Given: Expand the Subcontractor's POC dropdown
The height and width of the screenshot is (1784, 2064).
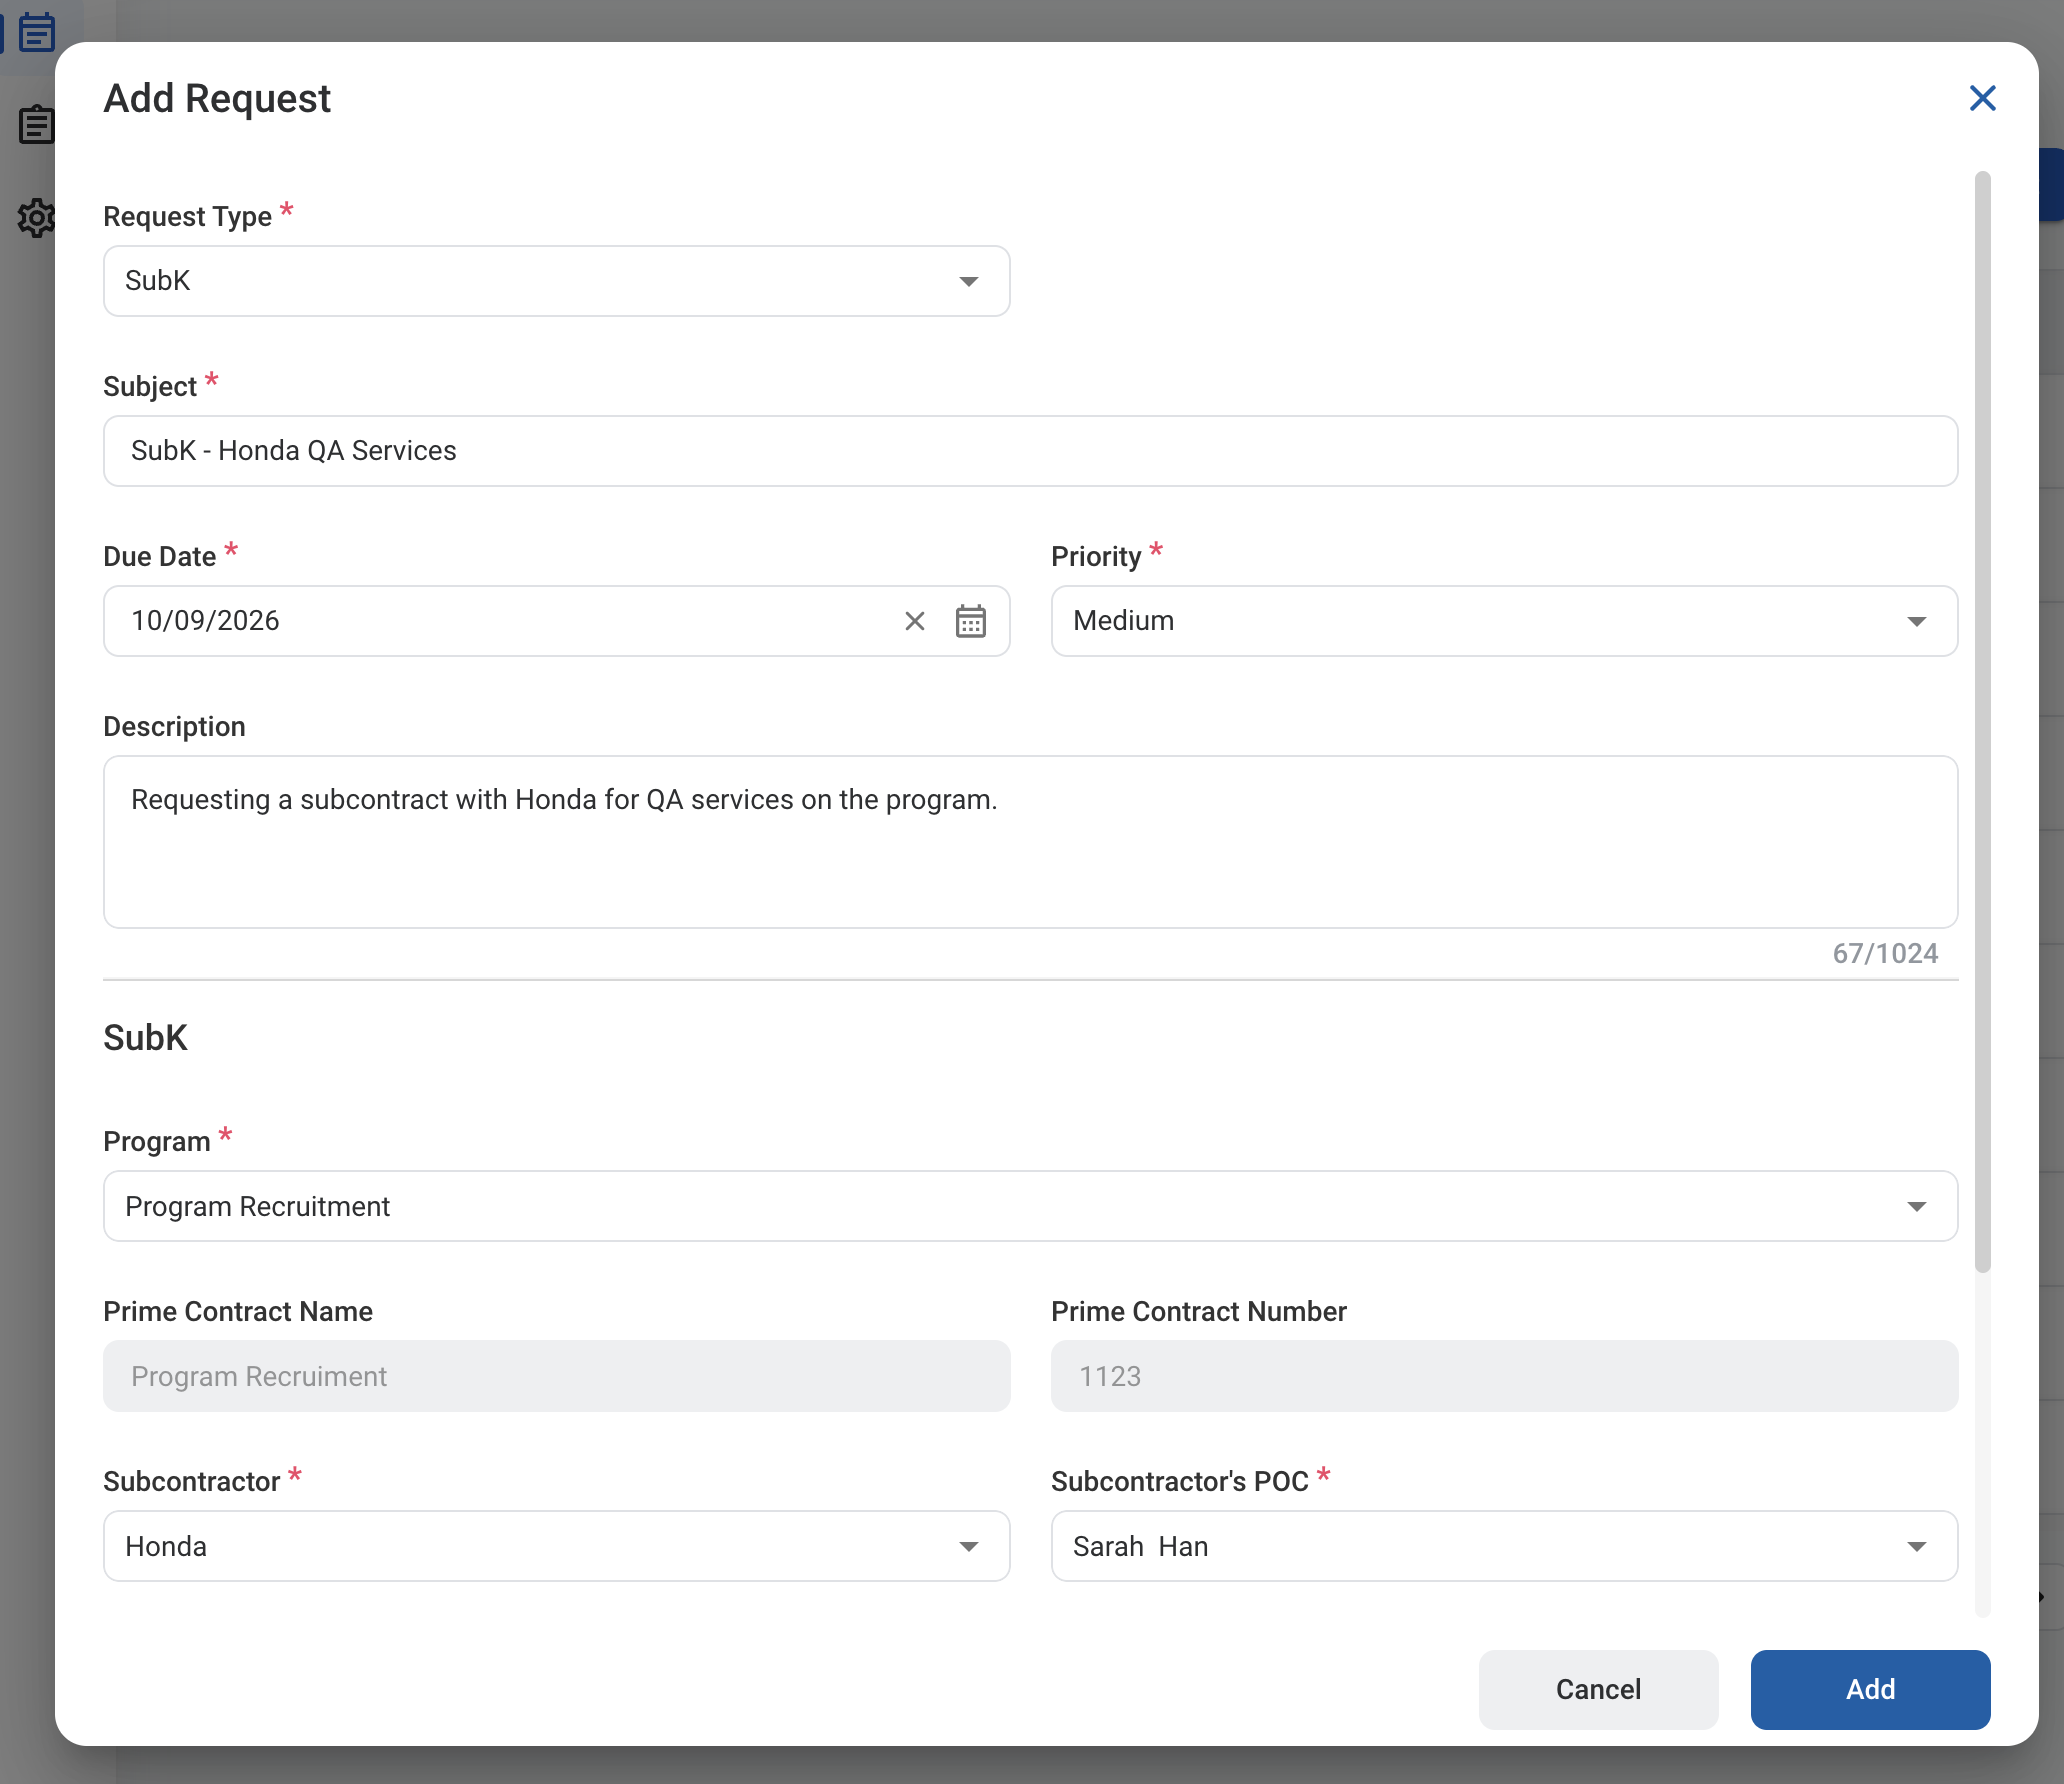Looking at the screenshot, I should pyautogui.click(x=1504, y=1546).
